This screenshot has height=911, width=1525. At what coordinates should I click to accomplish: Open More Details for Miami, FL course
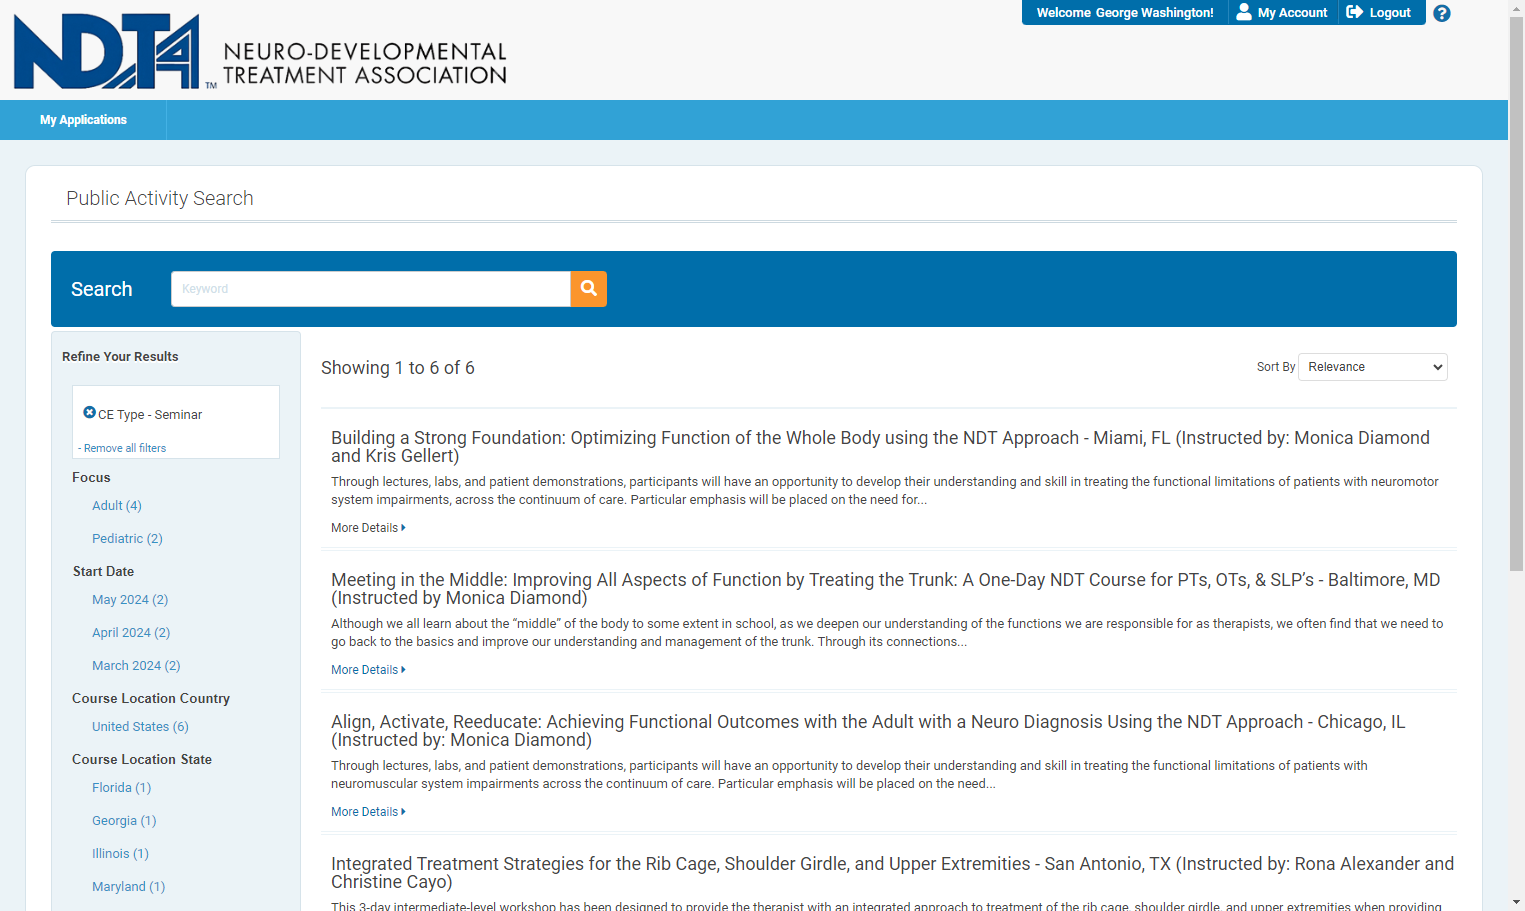pyautogui.click(x=368, y=528)
